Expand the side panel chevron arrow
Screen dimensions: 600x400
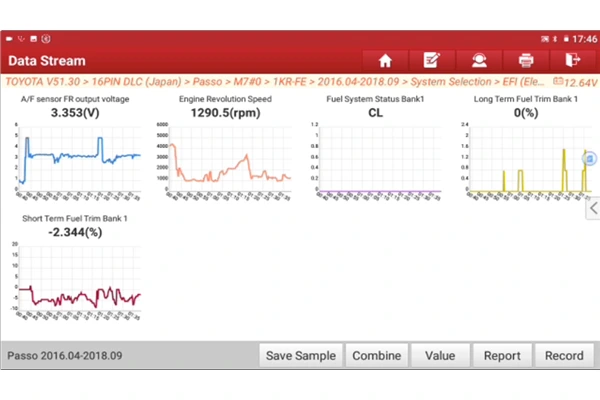click(593, 208)
